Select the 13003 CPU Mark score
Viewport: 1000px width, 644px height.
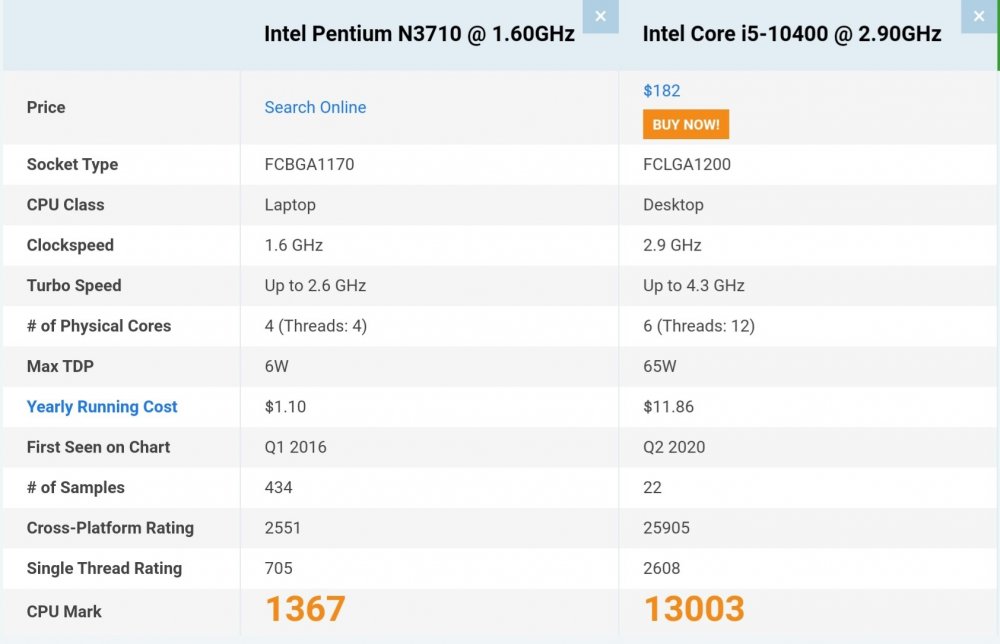694,609
